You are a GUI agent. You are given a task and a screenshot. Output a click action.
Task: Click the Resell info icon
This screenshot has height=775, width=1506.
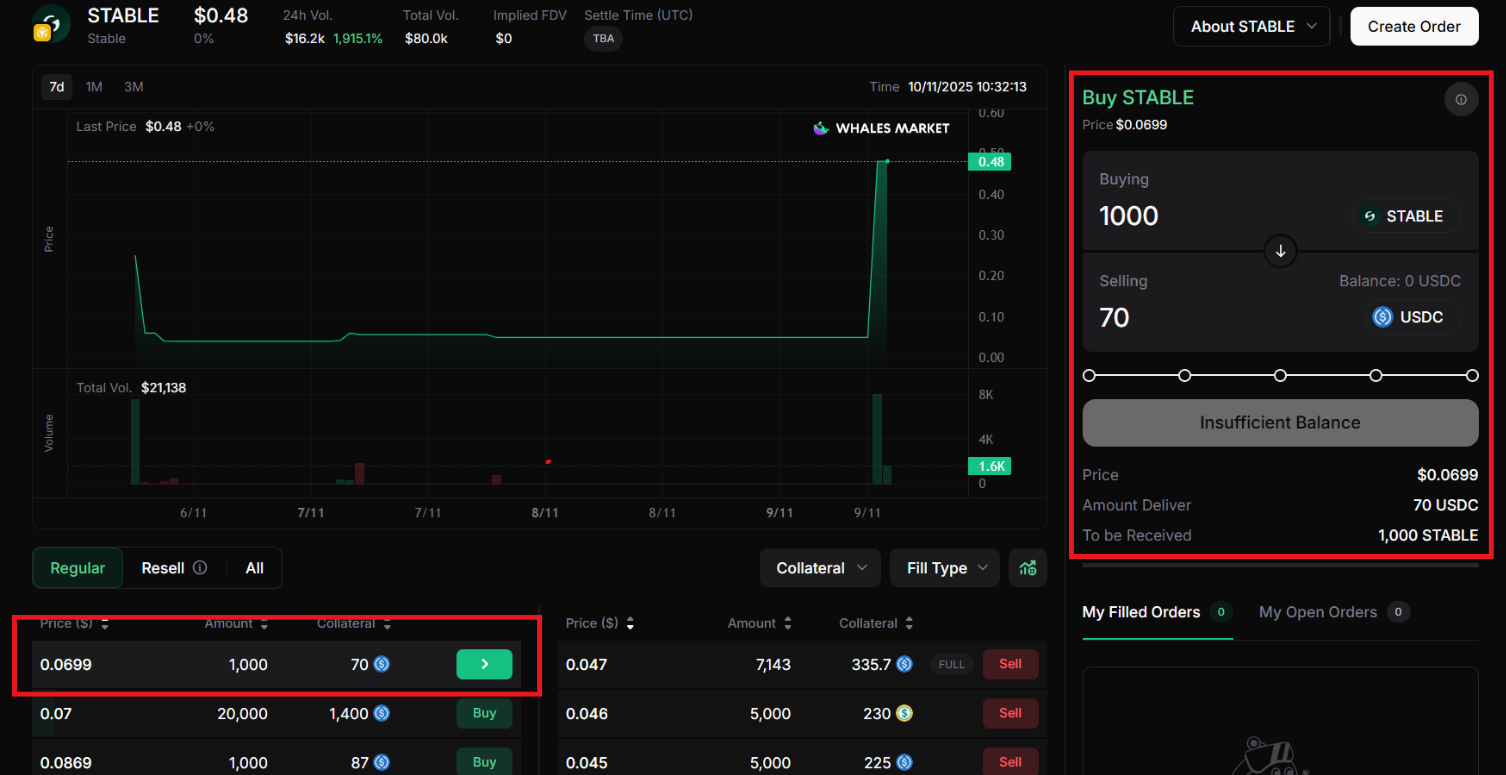point(200,568)
